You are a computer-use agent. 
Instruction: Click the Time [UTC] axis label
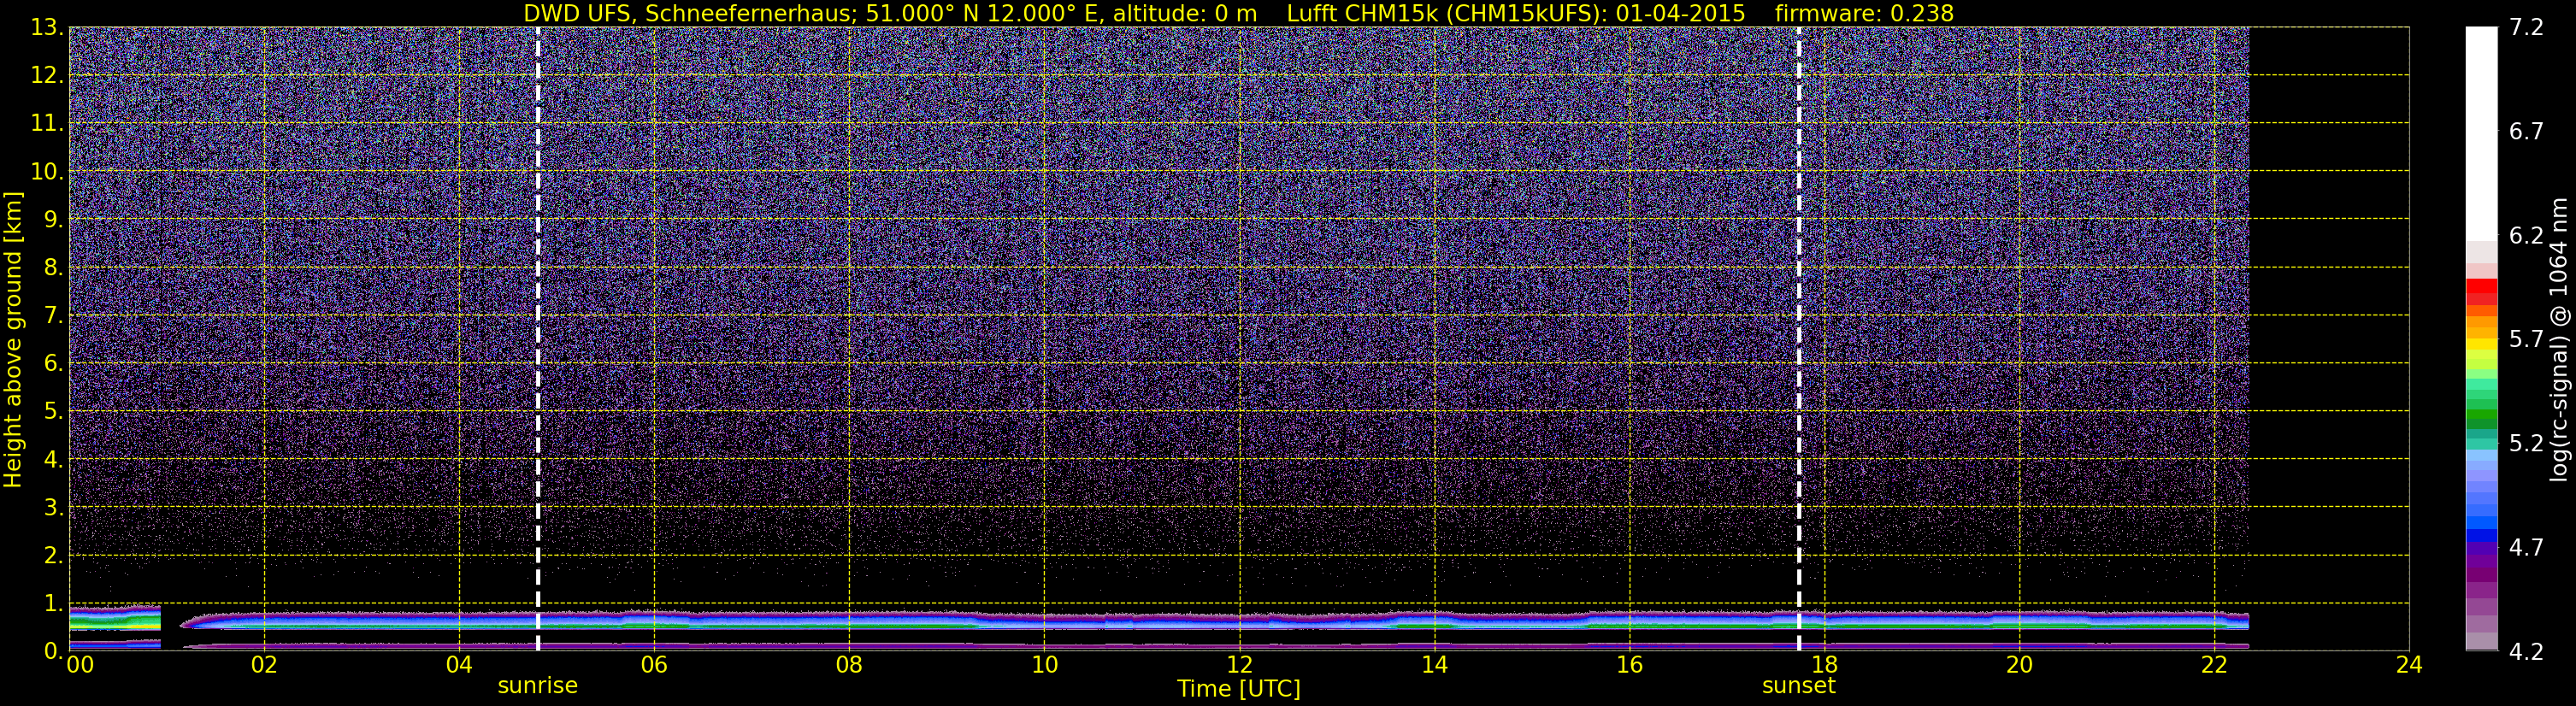coord(1238,689)
